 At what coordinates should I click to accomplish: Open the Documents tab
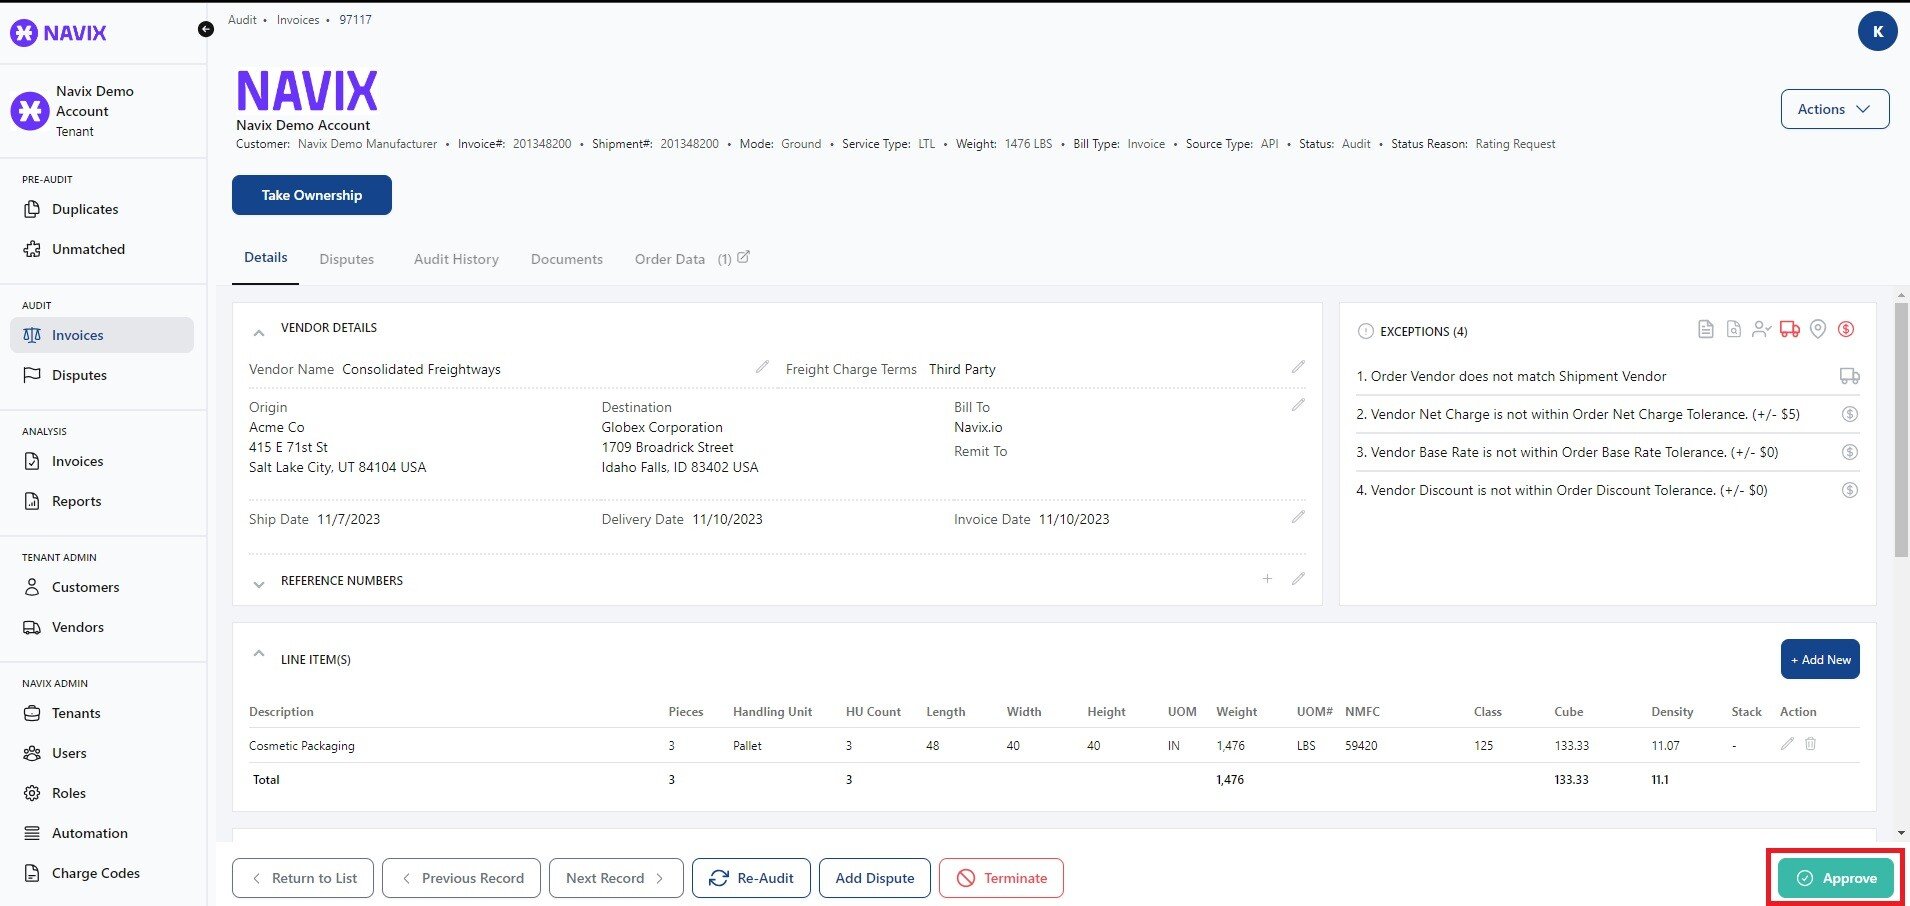tap(567, 259)
